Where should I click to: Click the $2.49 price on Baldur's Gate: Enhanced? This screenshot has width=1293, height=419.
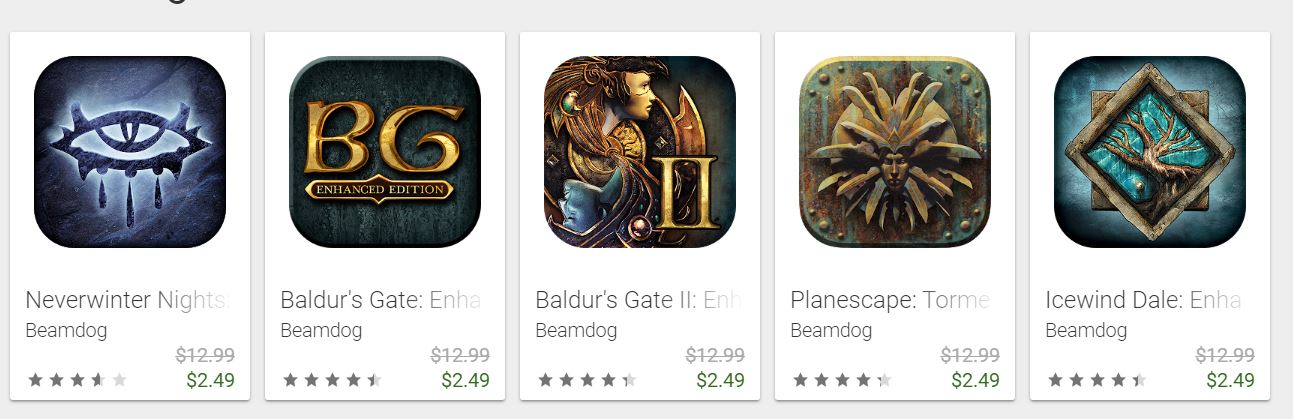tap(466, 380)
